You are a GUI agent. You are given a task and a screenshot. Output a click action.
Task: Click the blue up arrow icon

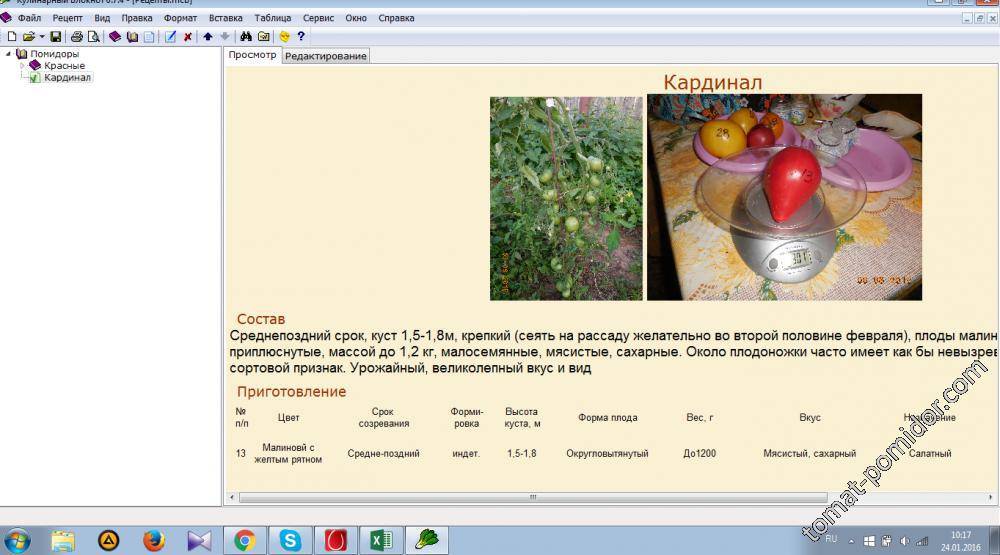click(208, 37)
